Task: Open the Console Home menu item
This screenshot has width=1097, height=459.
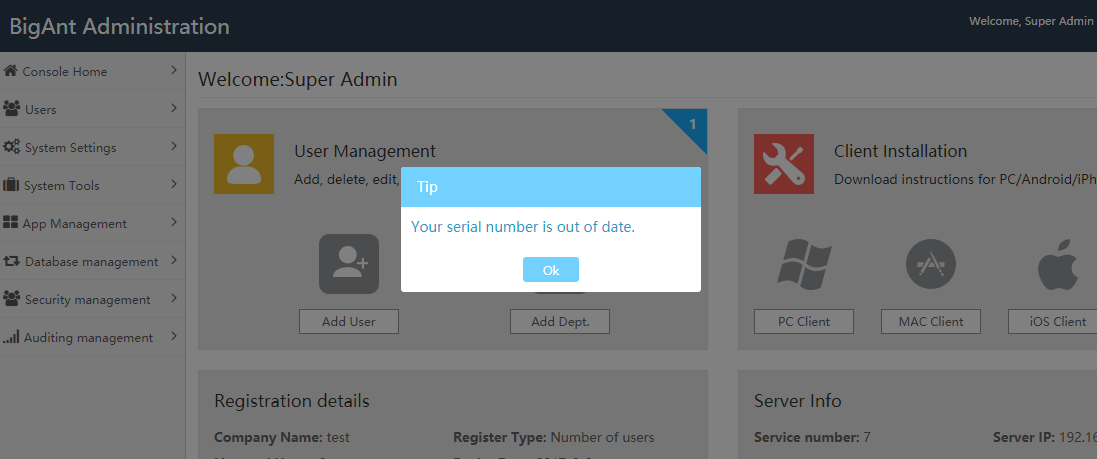Action: point(92,71)
